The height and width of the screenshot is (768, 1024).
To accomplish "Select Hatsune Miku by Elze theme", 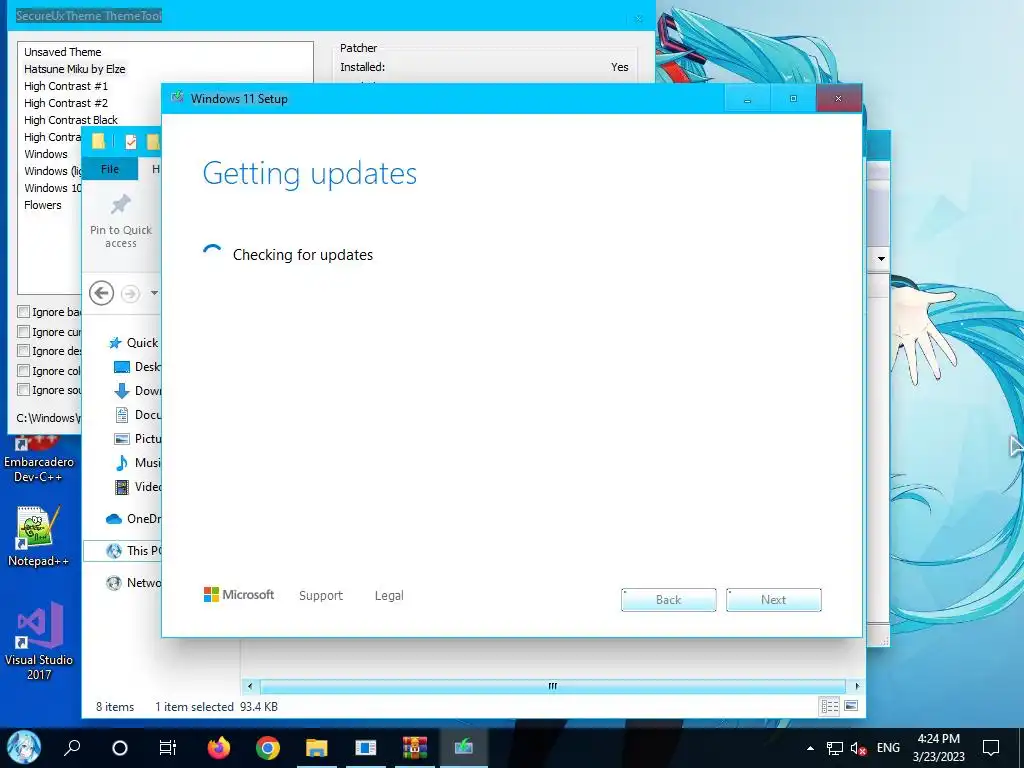I will pos(74,69).
